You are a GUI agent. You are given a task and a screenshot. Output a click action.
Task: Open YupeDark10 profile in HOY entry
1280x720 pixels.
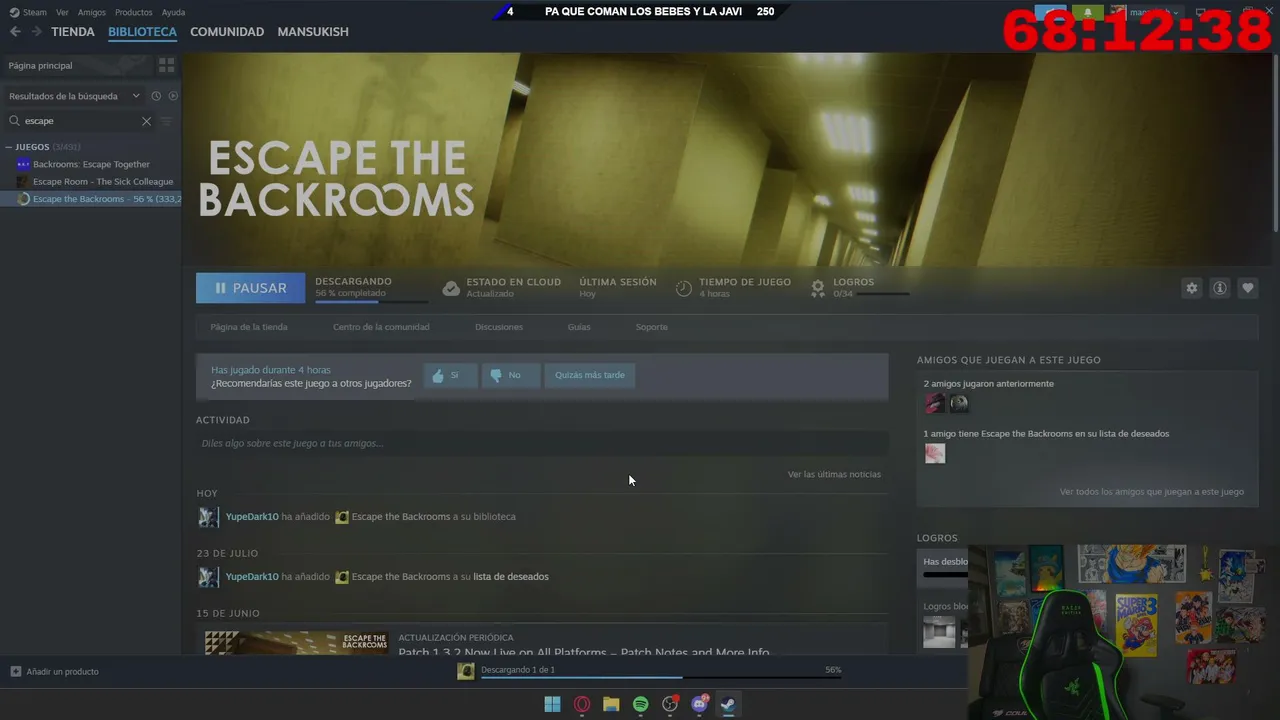[252, 517]
